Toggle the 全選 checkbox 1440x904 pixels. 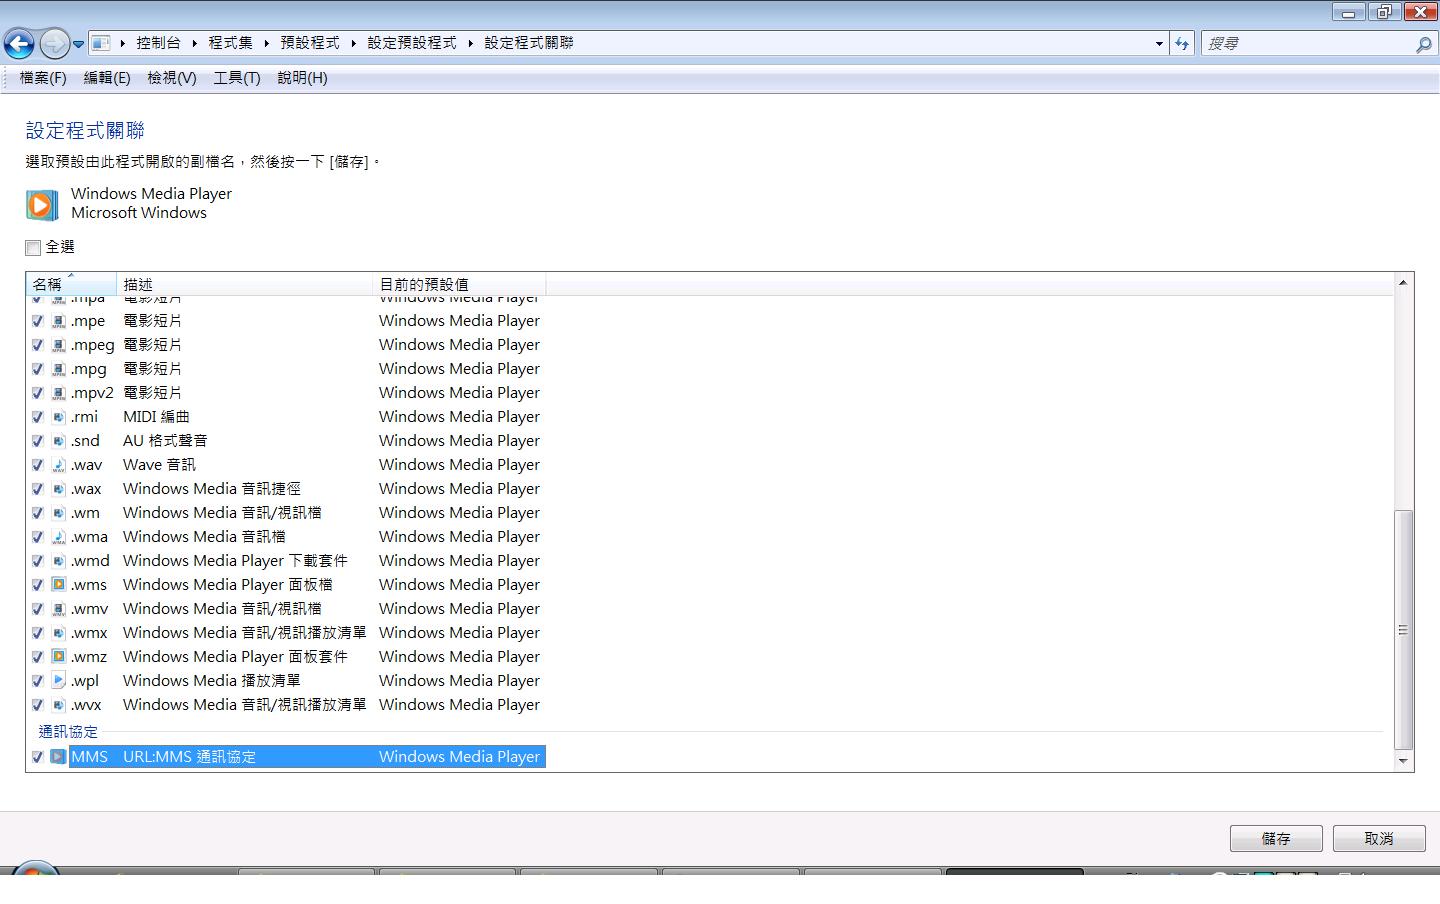pos(33,247)
